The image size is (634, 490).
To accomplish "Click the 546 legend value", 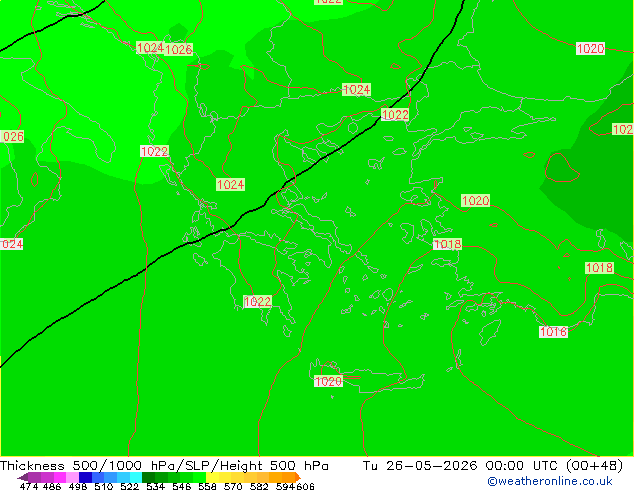I will pos(182,486).
